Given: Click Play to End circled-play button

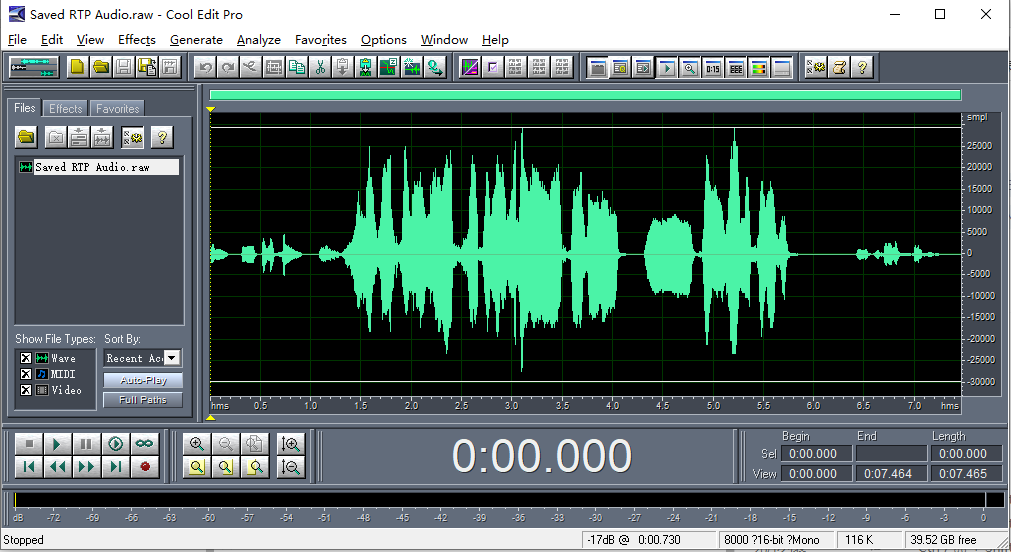Looking at the screenshot, I should pos(115,444).
